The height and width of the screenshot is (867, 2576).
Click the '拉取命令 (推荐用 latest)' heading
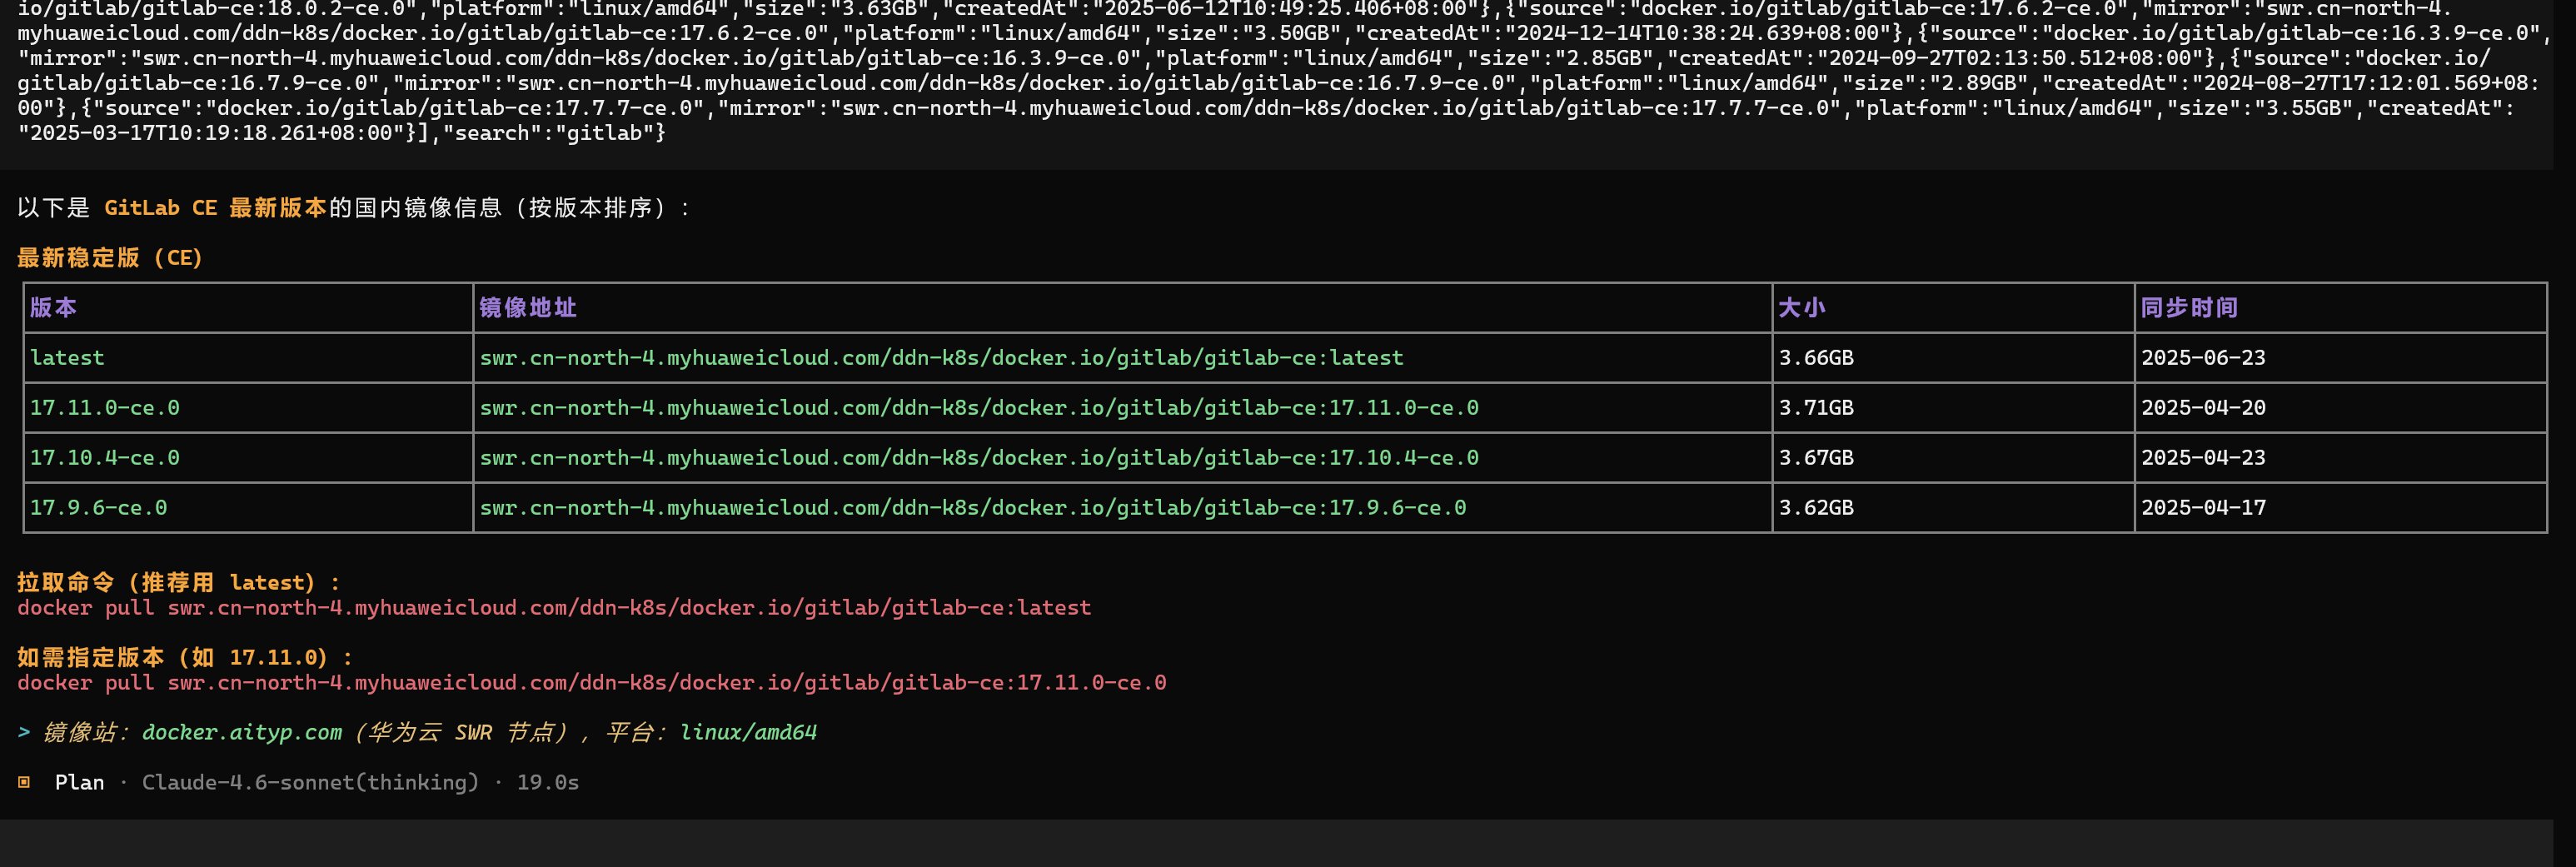click(x=179, y=583)
